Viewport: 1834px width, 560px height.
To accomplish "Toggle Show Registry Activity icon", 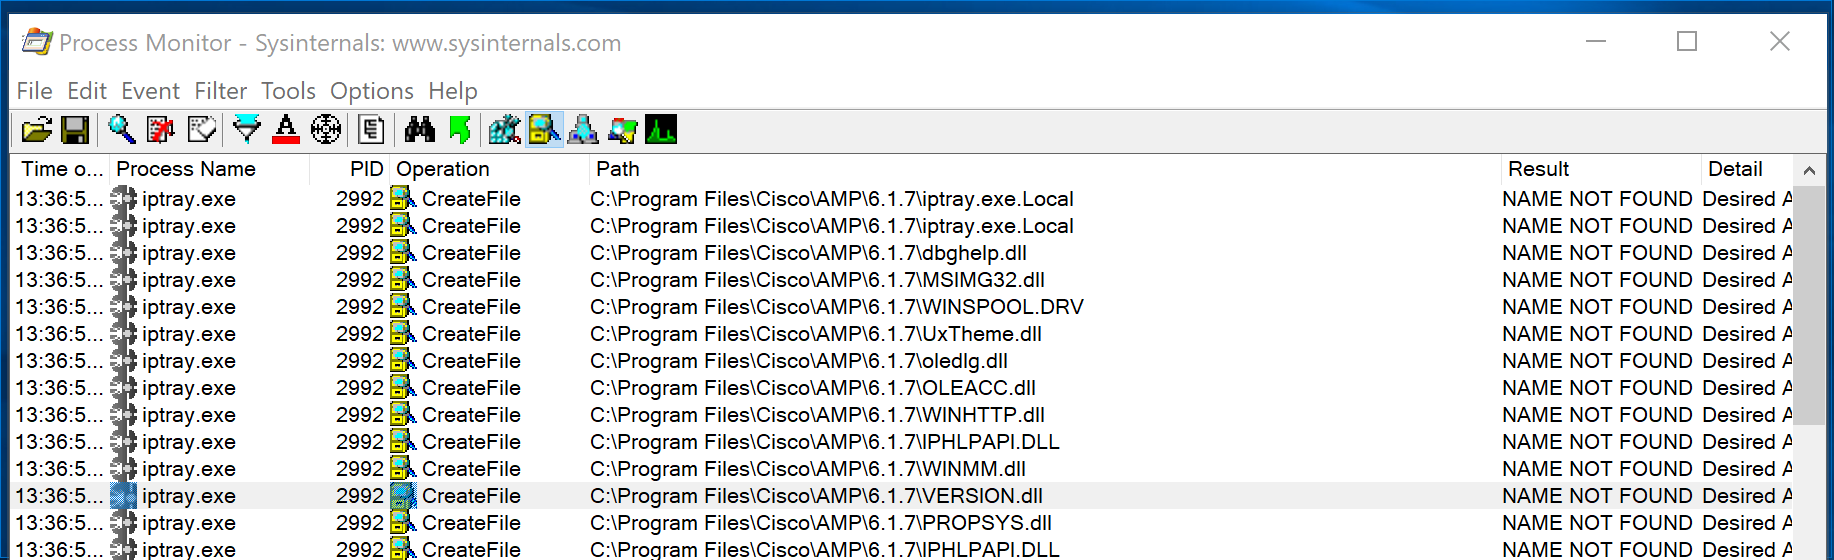I will [505, 129].
